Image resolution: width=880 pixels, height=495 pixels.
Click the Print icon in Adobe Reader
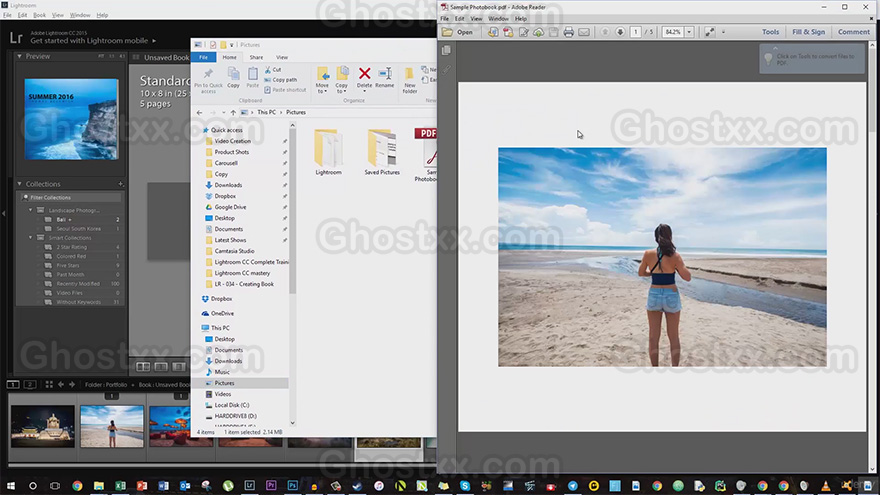pos(569,32)
